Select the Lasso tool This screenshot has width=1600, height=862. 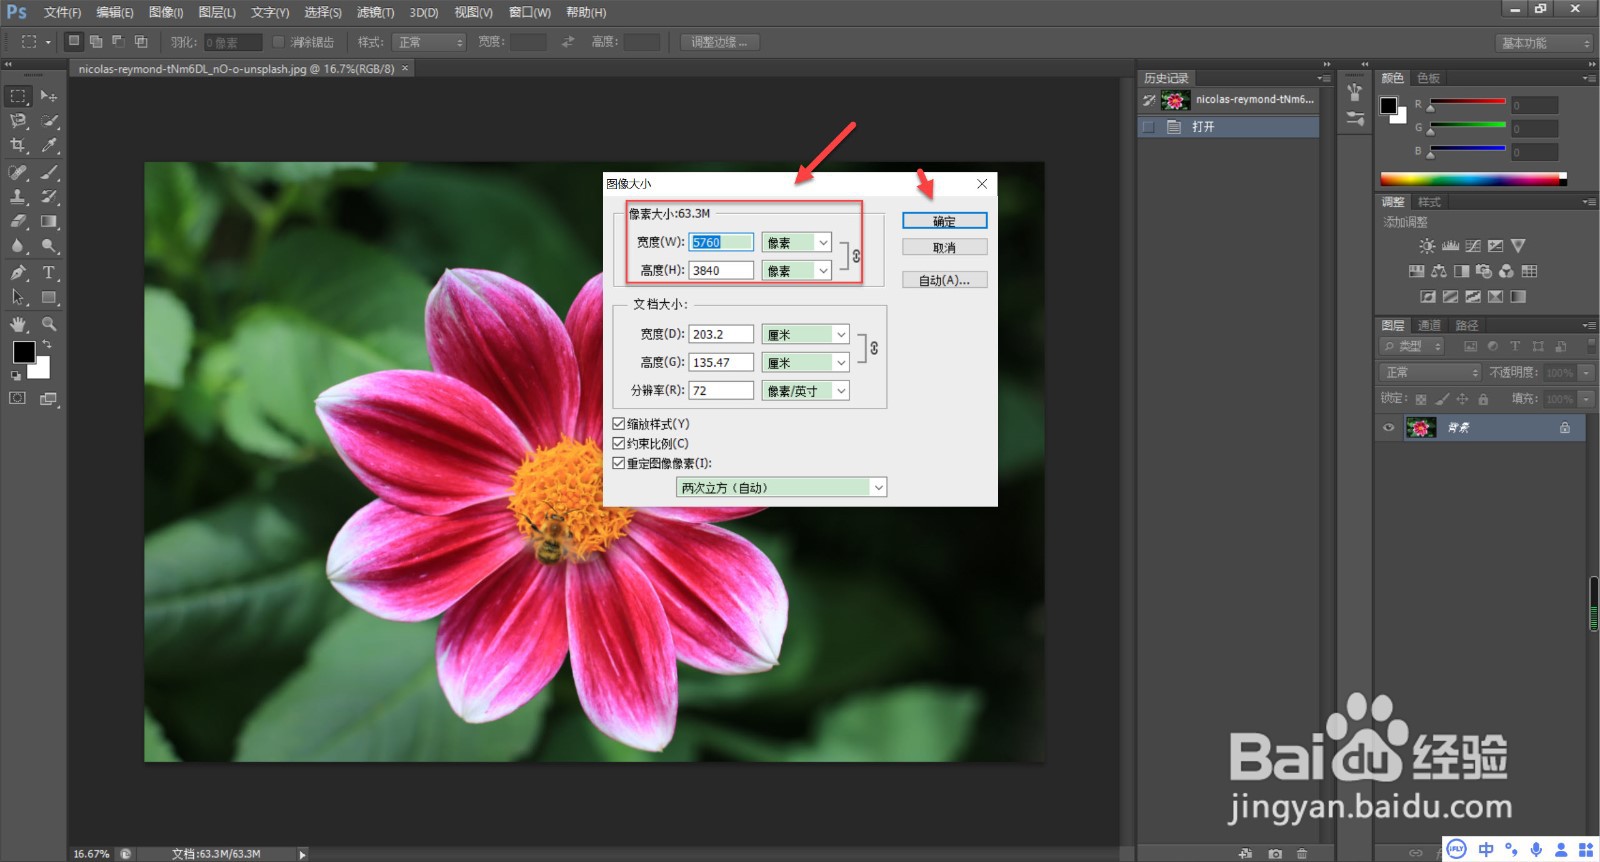coord(18,121)
